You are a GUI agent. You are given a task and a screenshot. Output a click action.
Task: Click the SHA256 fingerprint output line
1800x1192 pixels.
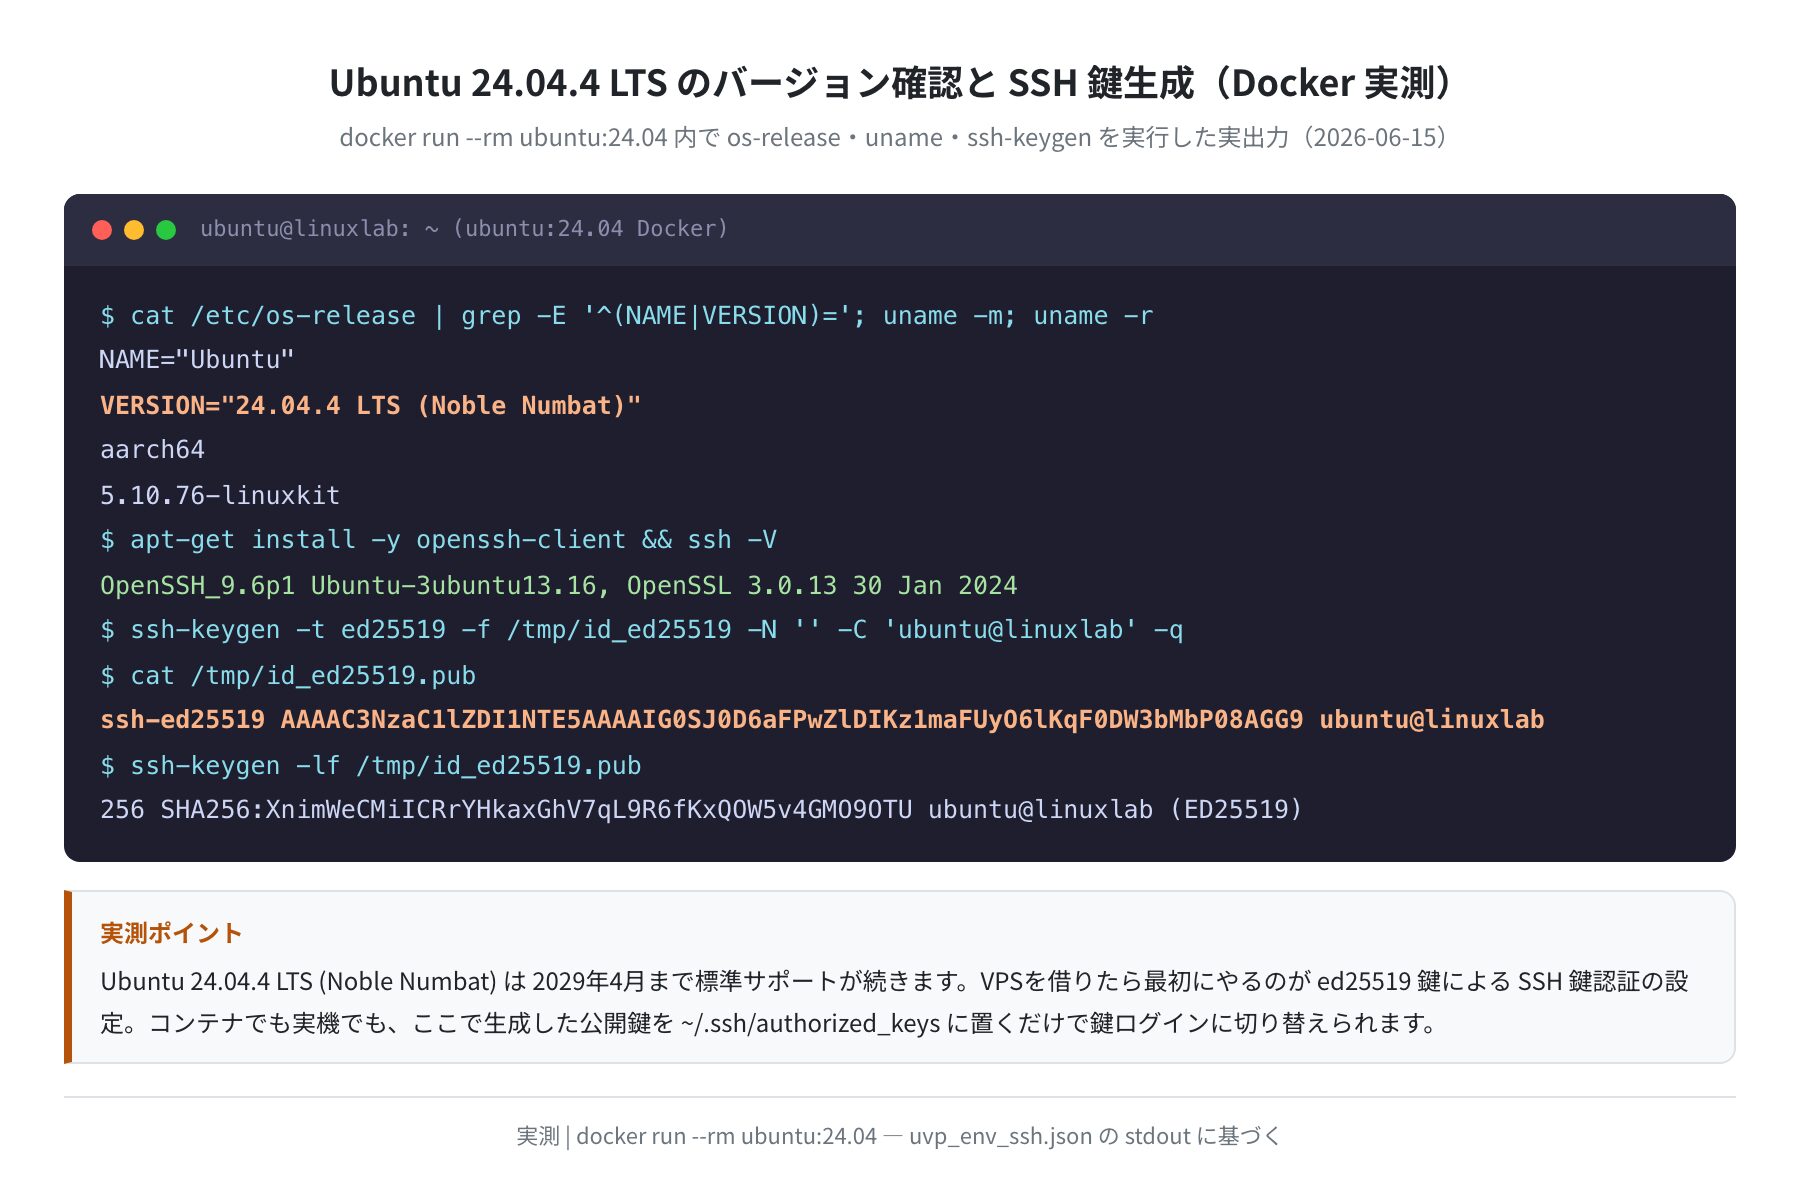pos(701,810)
